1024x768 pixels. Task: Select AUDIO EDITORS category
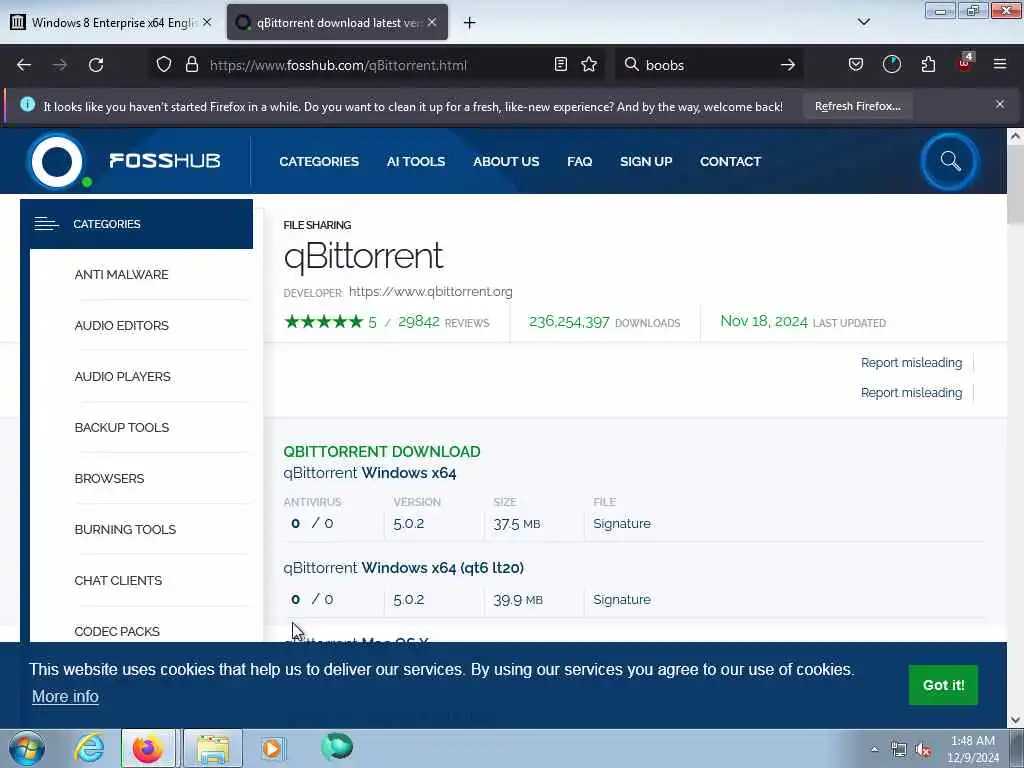[121, 325]
